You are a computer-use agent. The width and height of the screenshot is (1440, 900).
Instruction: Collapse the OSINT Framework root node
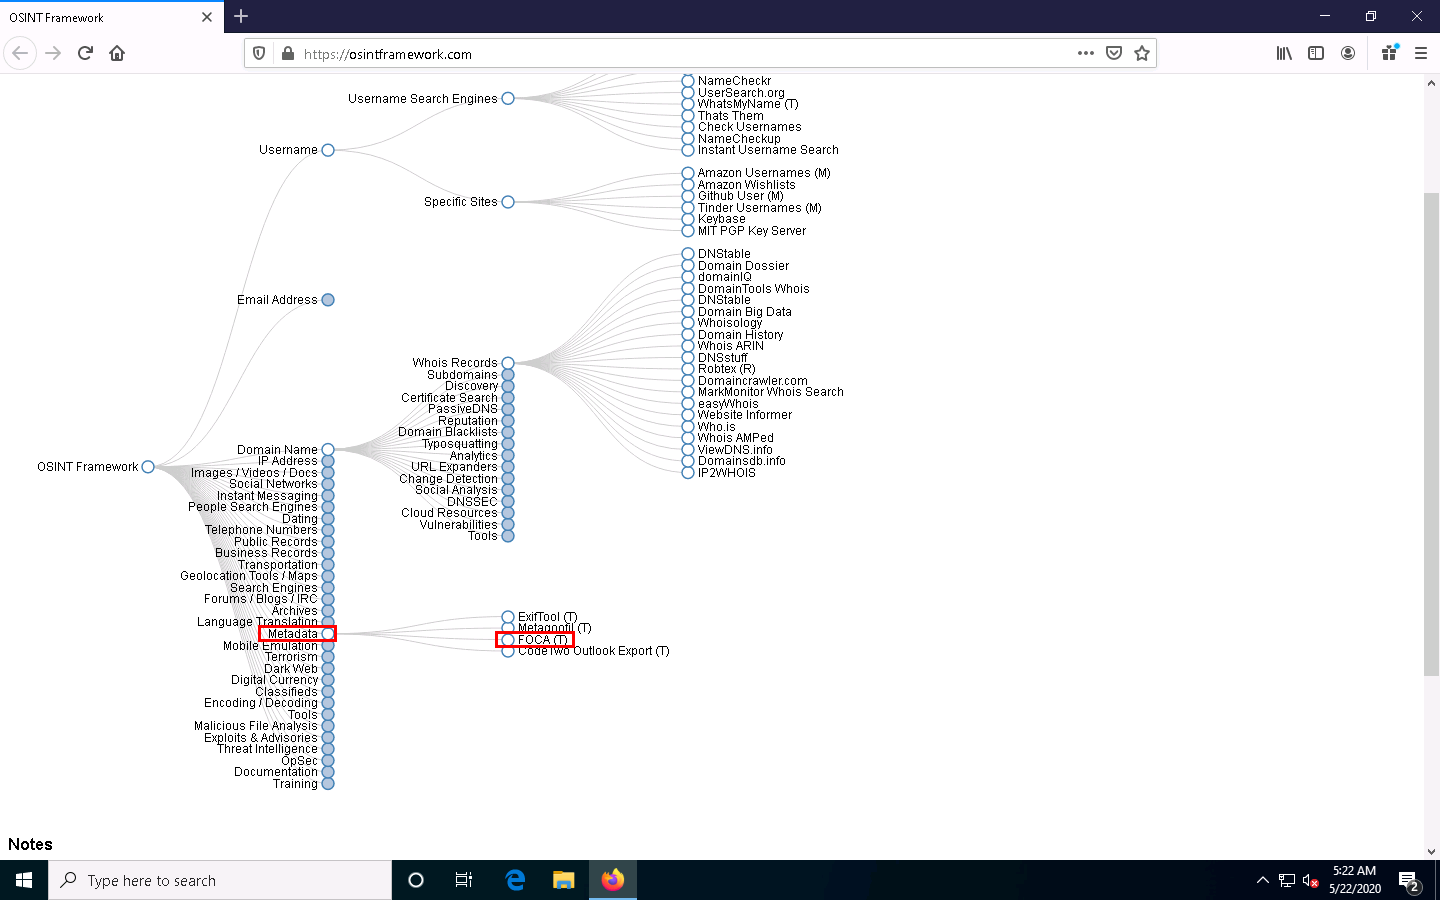148,467
